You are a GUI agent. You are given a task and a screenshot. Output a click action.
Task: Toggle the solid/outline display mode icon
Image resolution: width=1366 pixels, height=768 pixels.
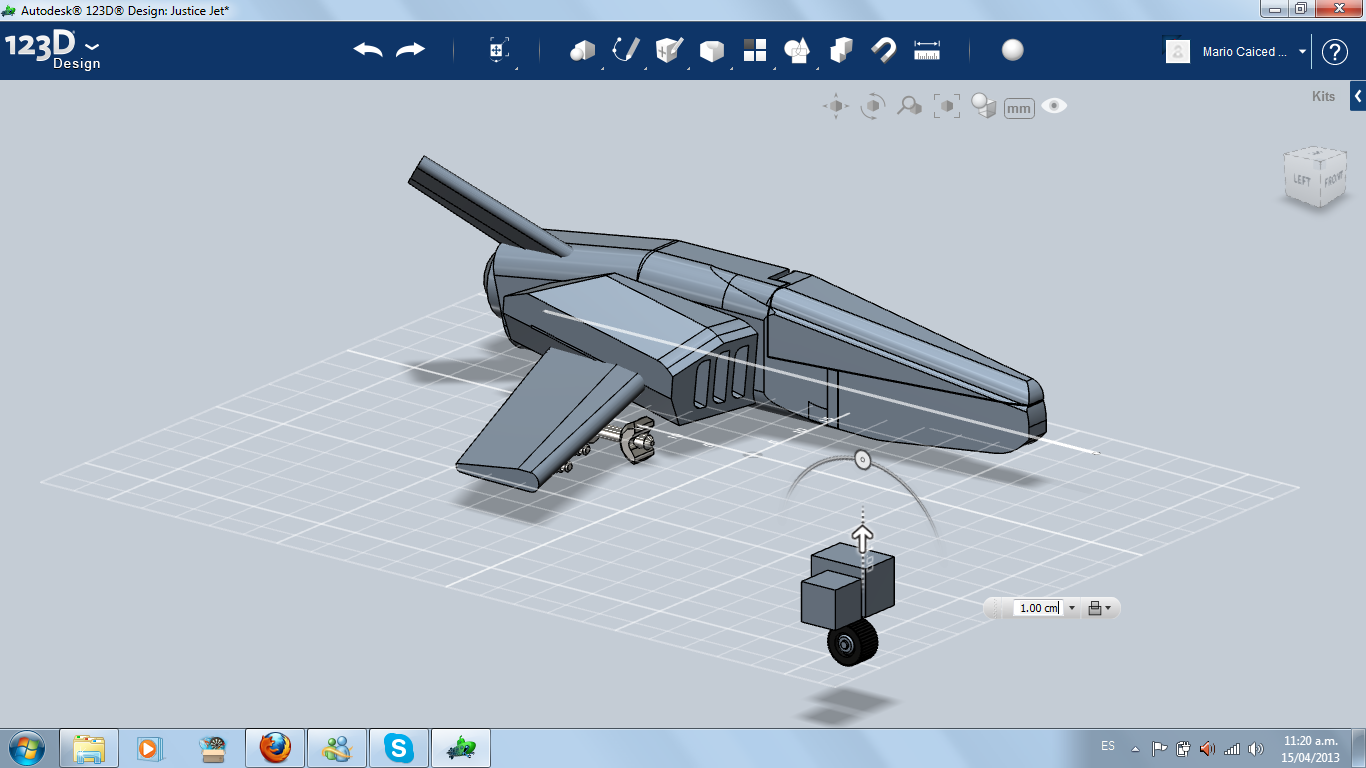click(x=985, y=106)
